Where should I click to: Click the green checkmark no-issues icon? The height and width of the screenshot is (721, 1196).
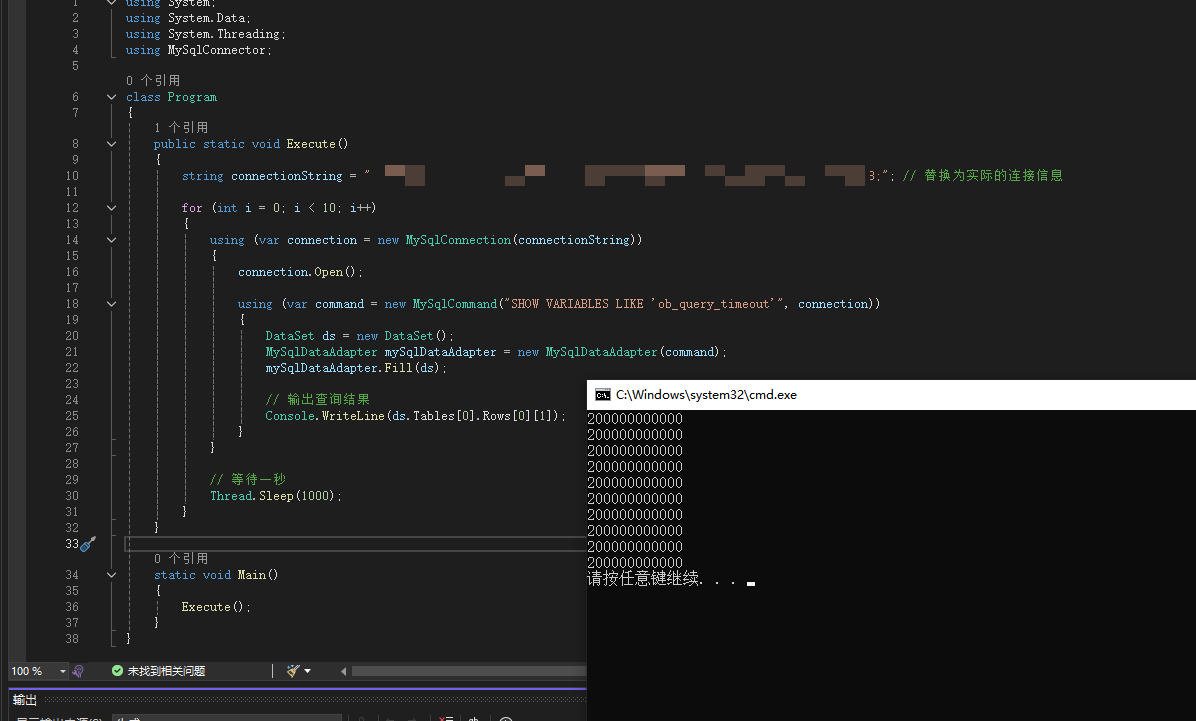click(117, 671)
